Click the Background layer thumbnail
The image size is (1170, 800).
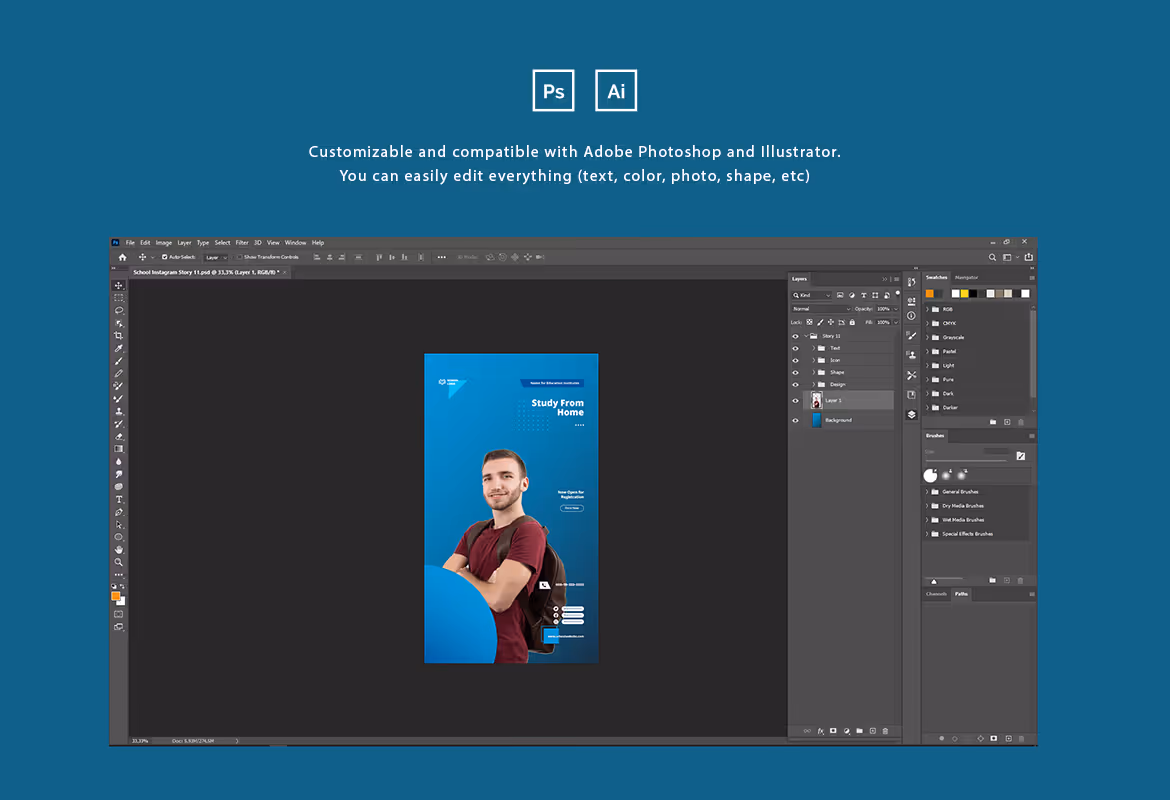tap(816, 420)
